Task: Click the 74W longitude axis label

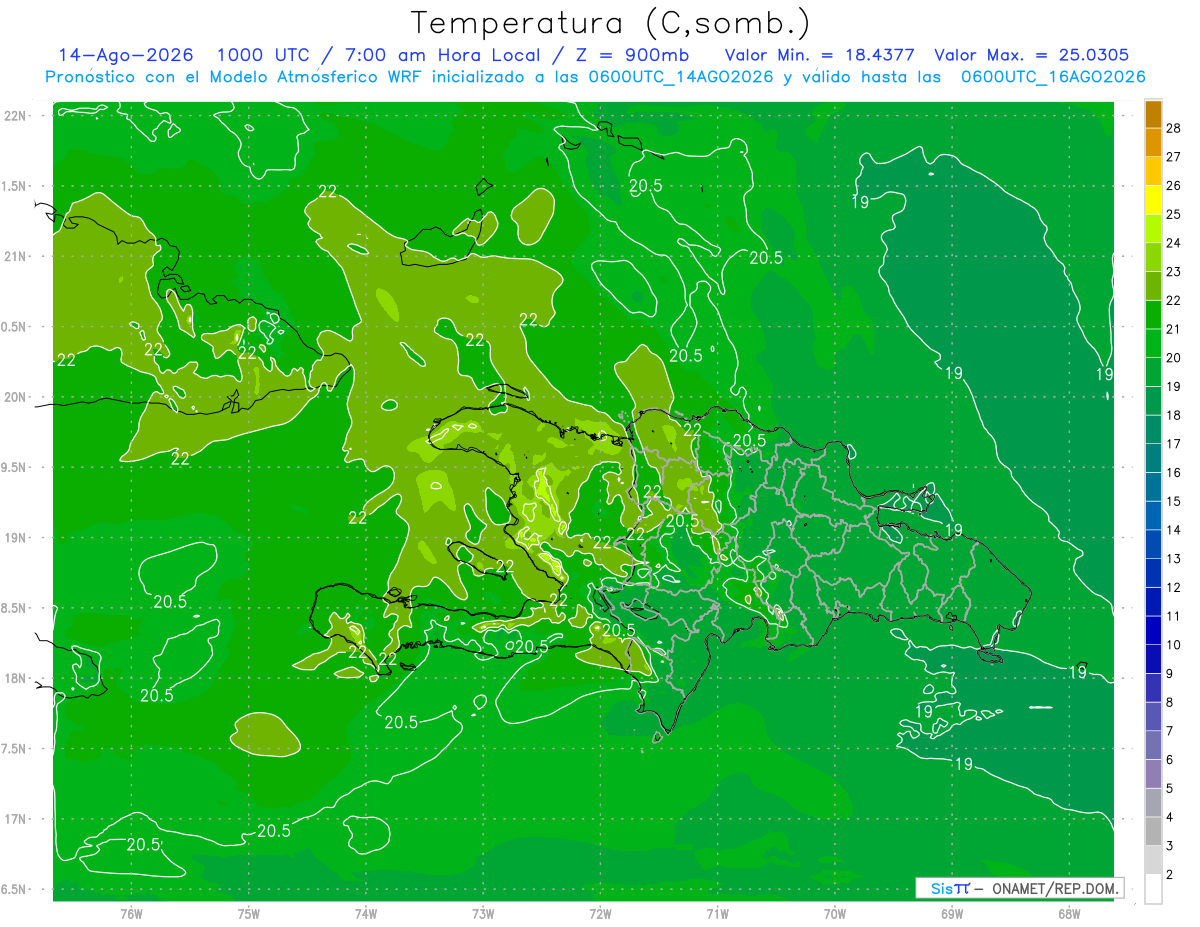Action: click(366, 914)
